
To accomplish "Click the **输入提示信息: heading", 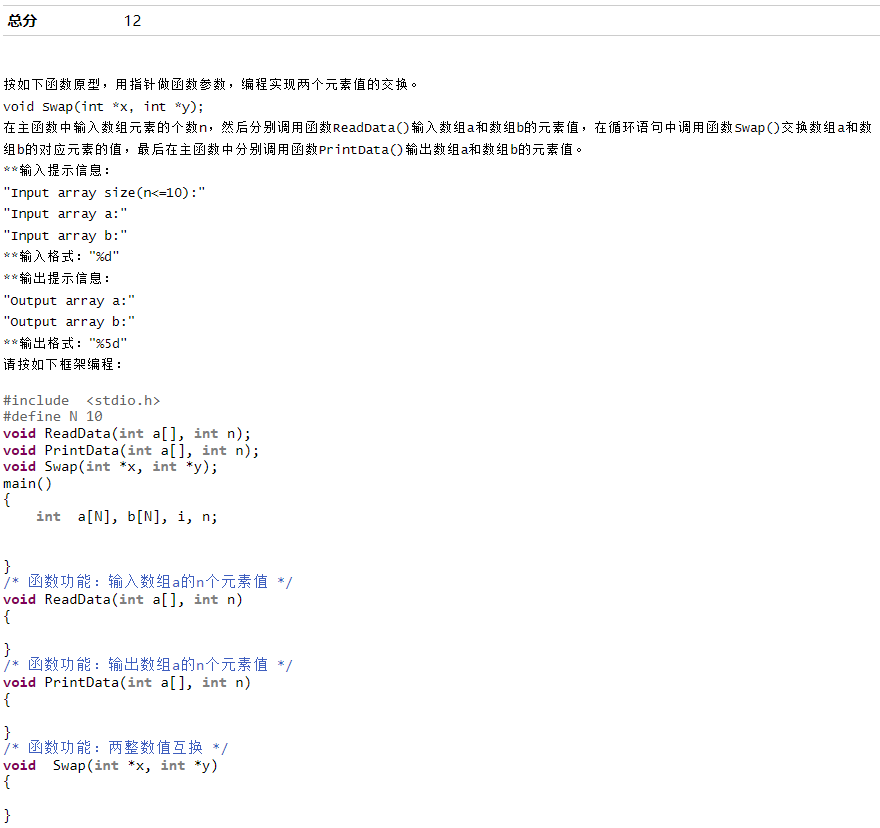I will 57,170.
